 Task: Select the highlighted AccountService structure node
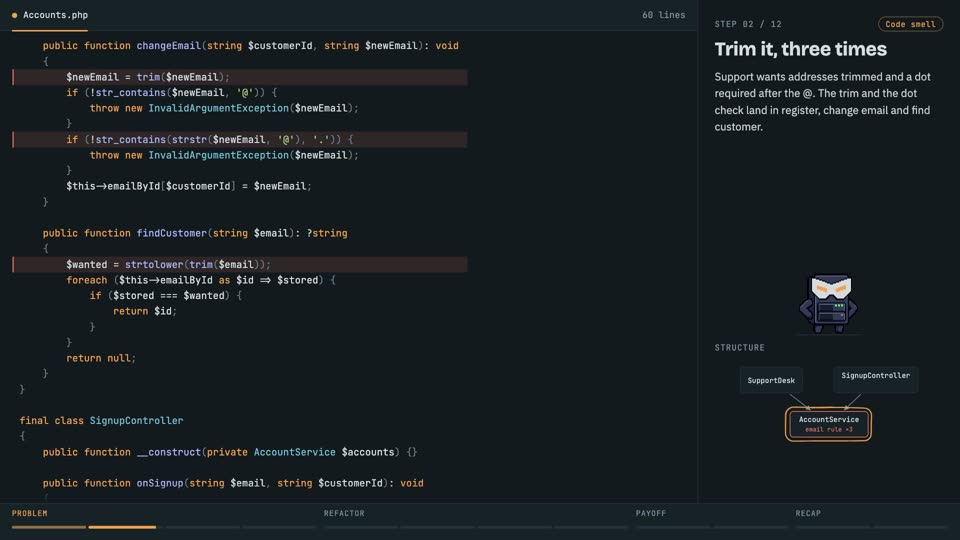828,424
